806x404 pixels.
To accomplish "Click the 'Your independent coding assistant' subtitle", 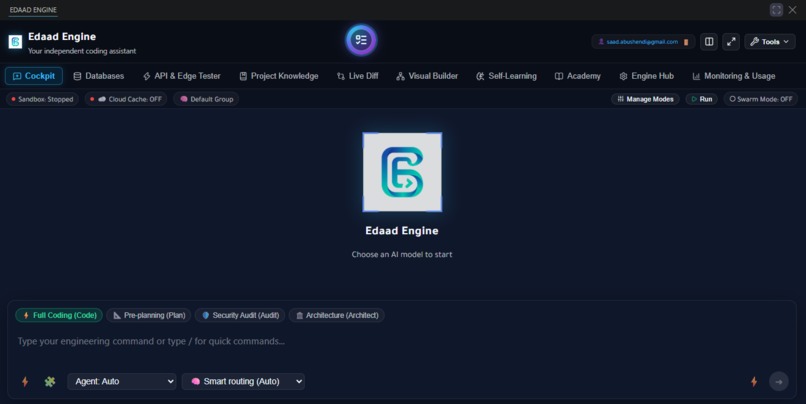I will (82, 51).
